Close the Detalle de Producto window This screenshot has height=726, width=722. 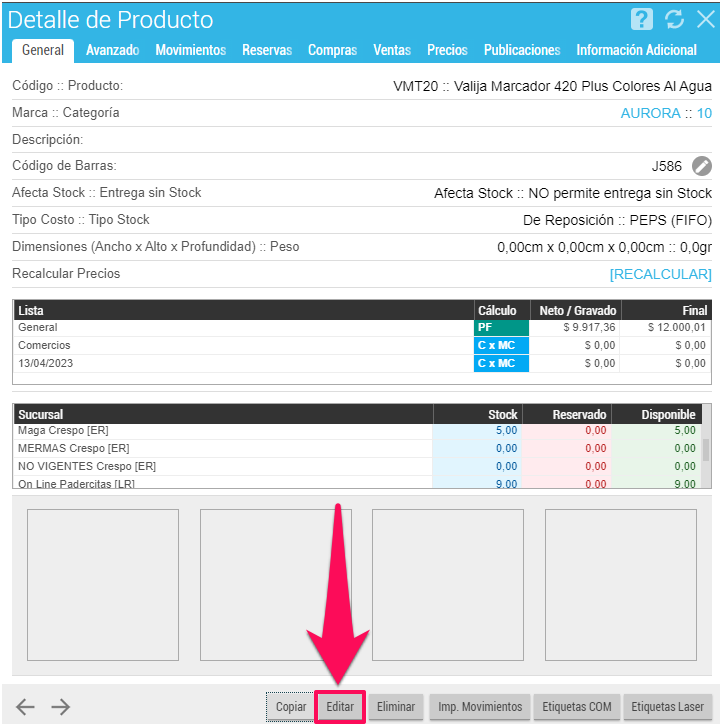704,19
